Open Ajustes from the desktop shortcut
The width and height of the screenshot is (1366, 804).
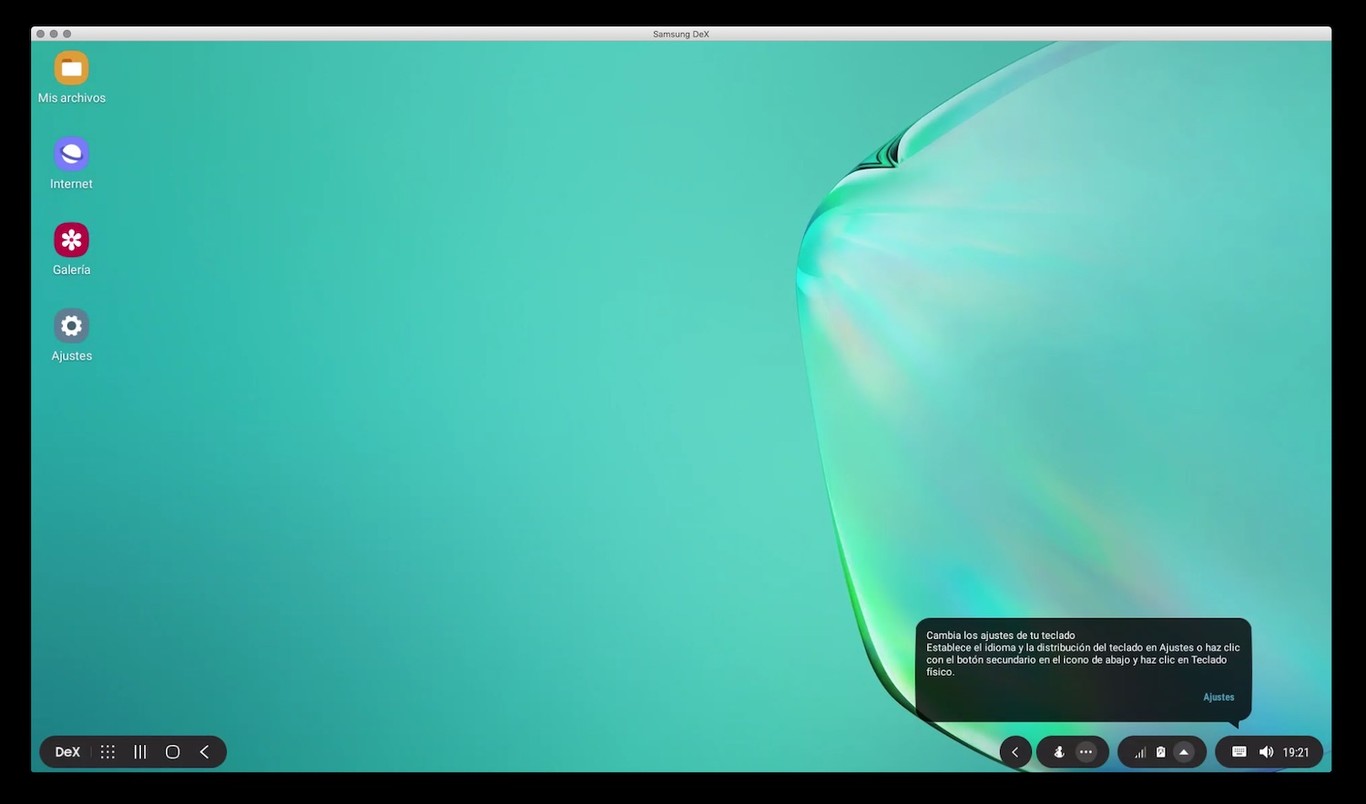pos(71,326)
